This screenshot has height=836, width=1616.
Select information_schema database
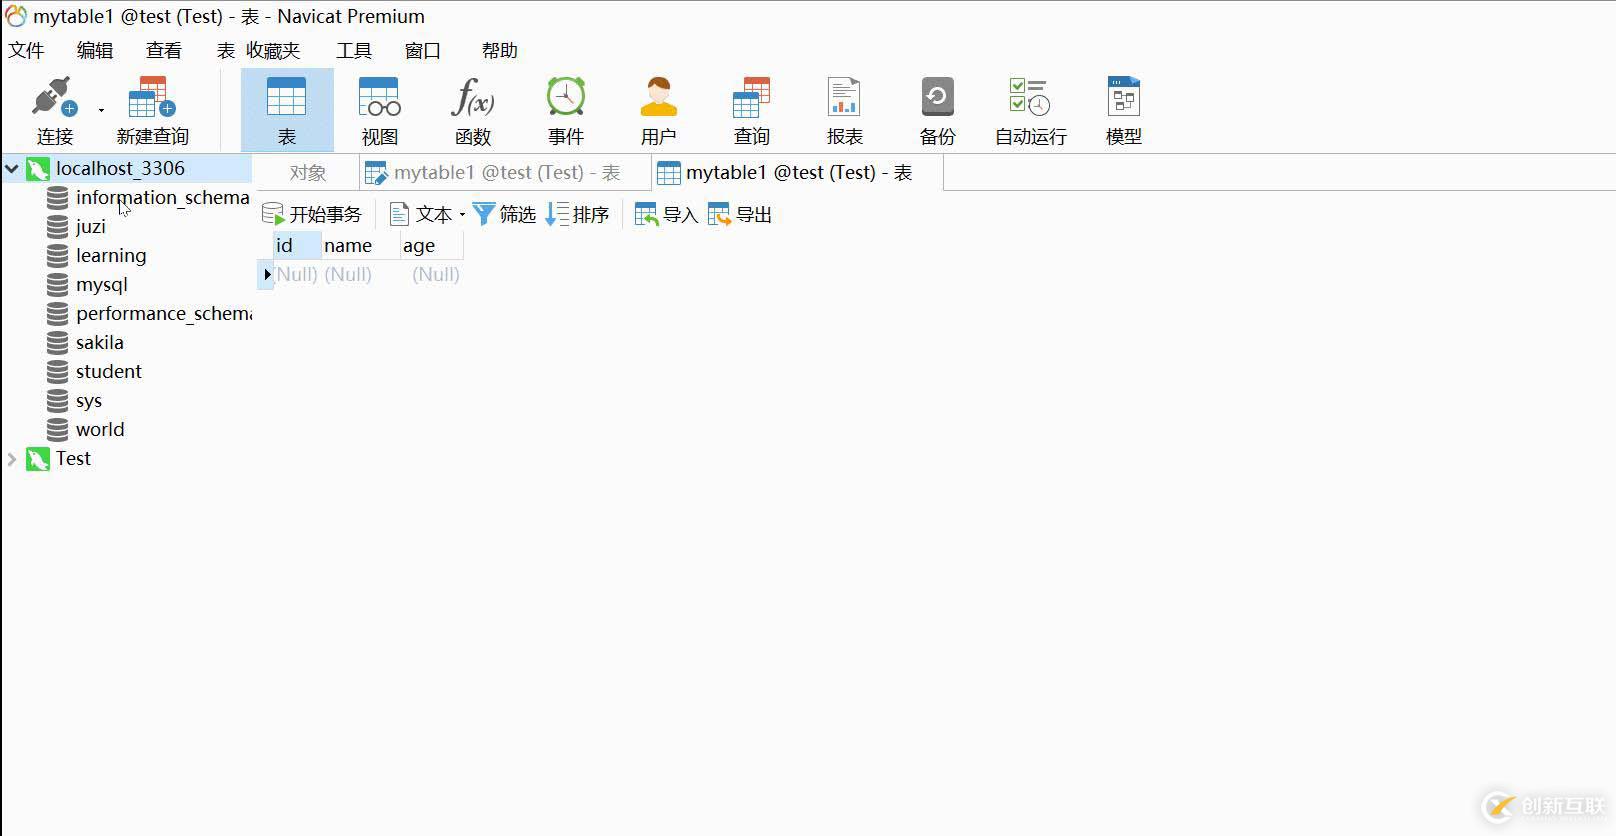162,197
